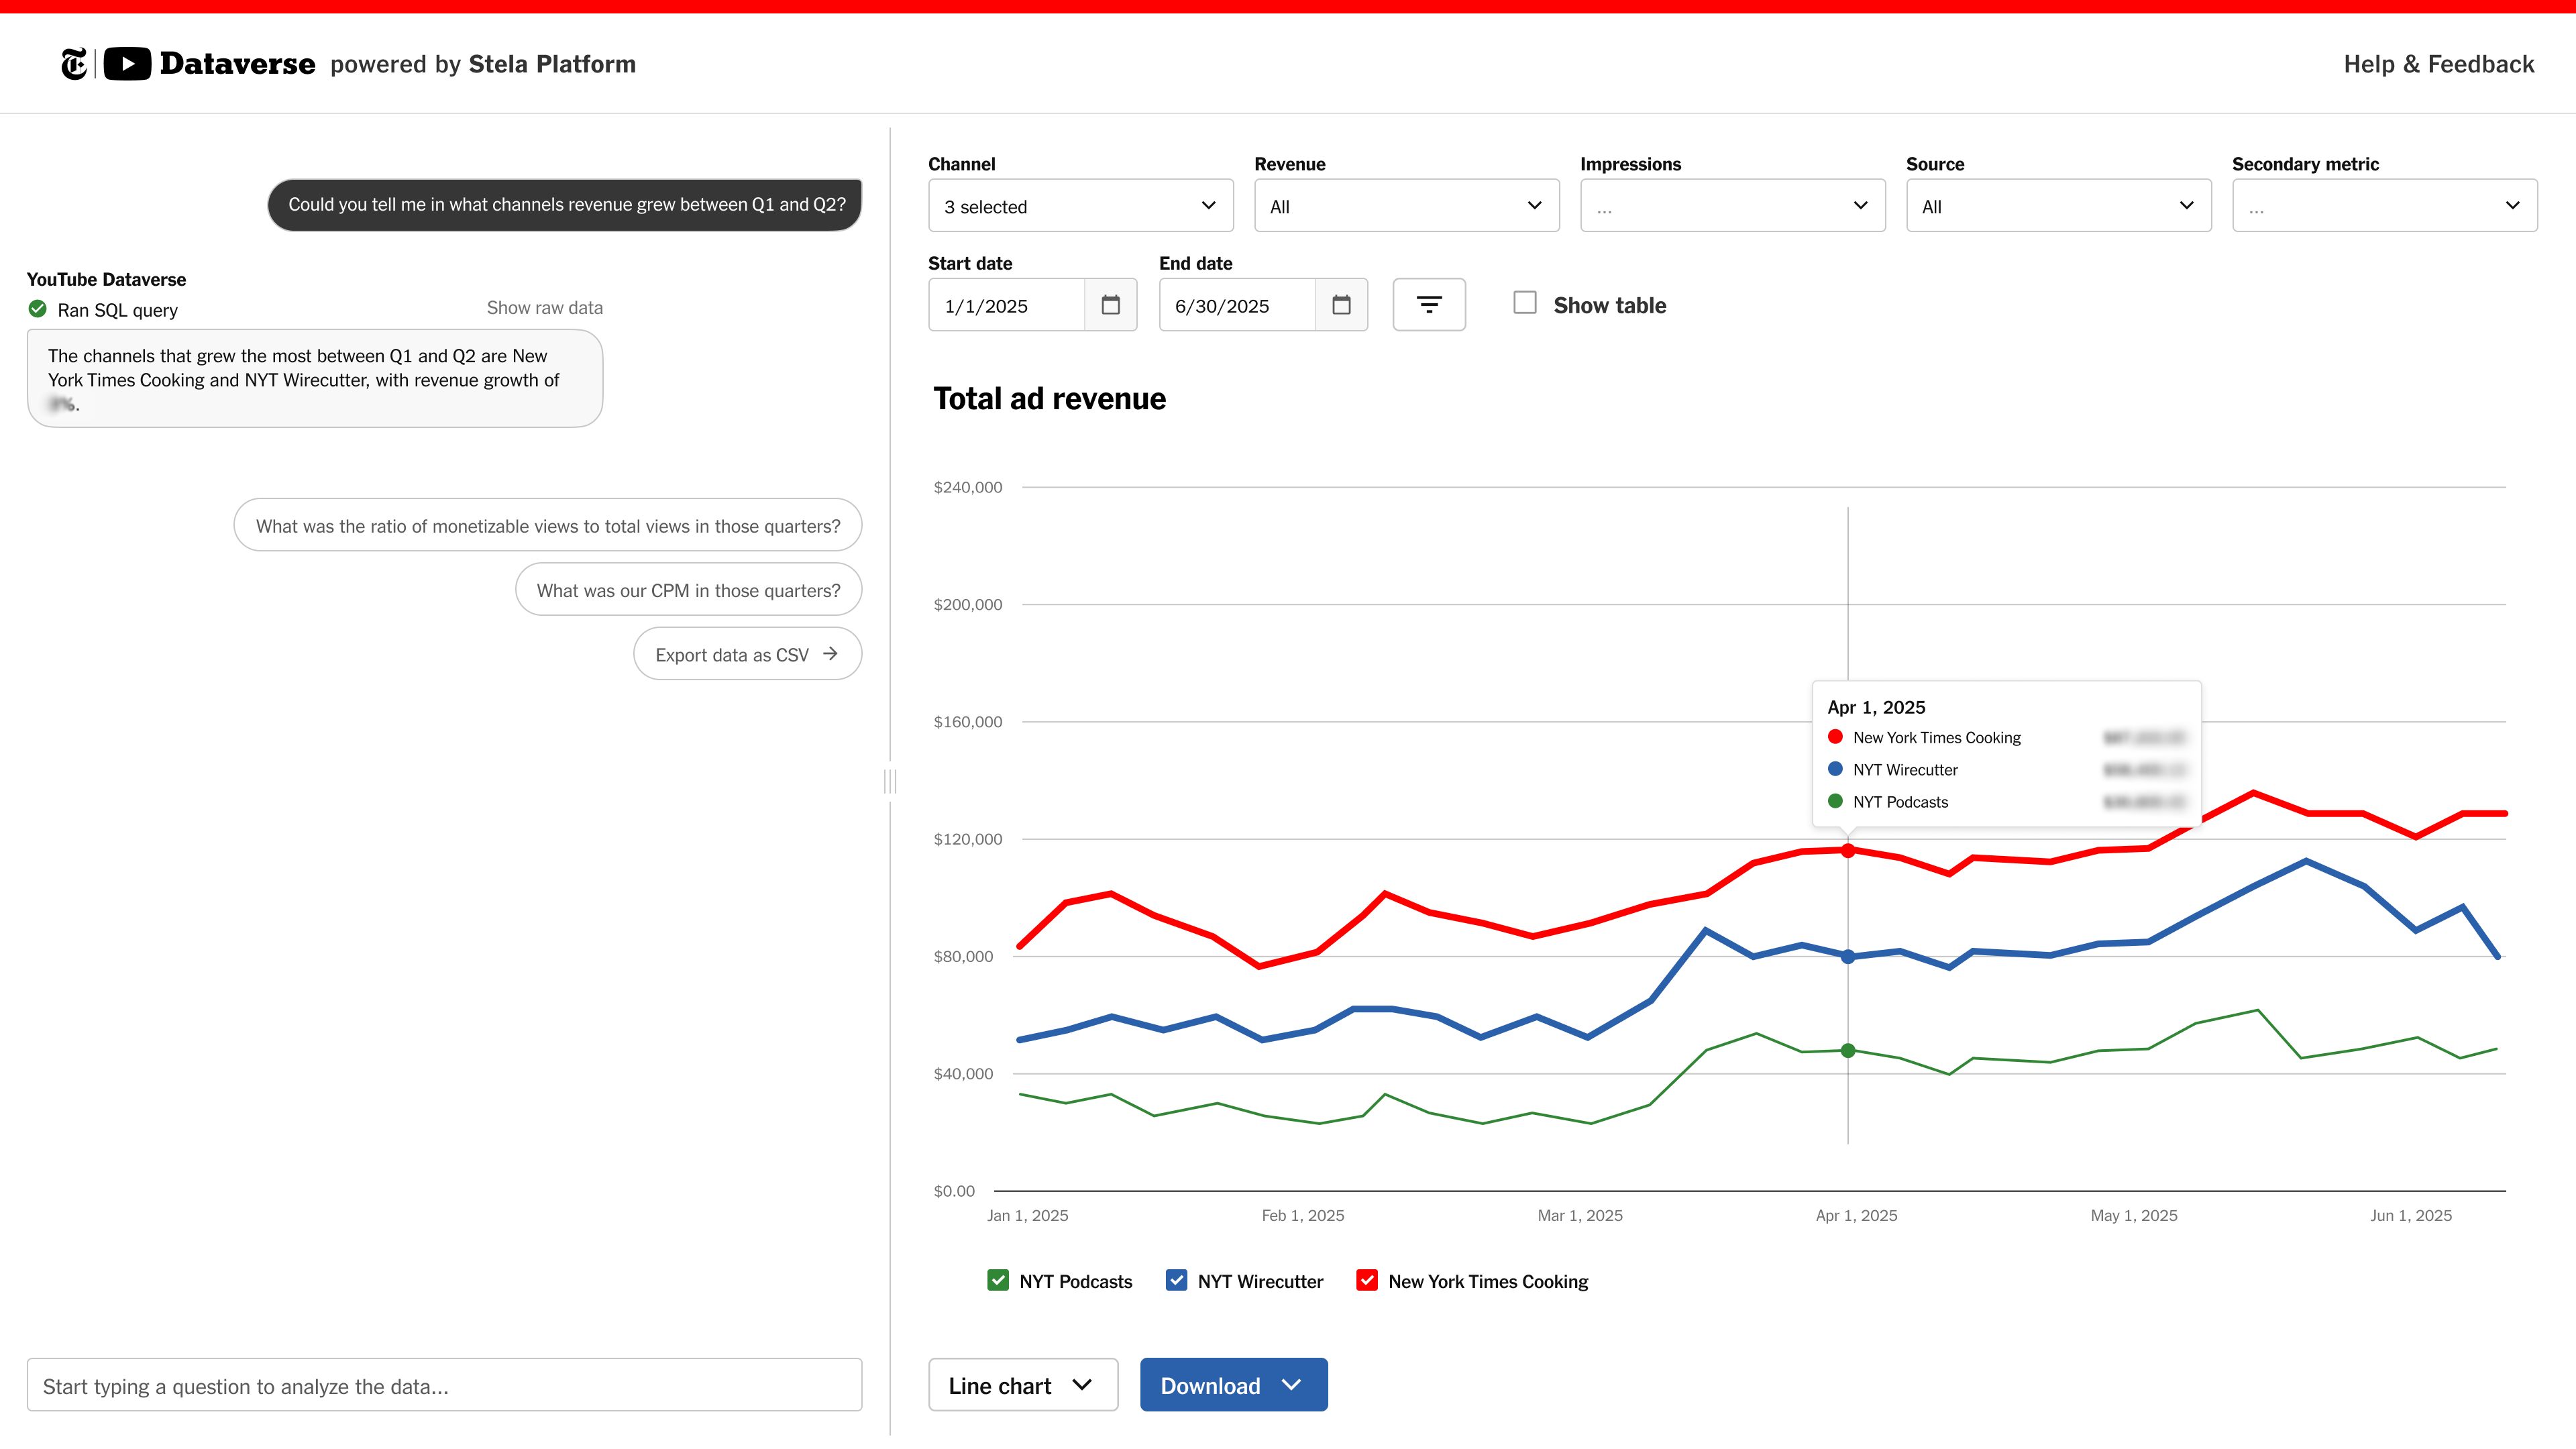This screenshot has height=1449, width=2576.
Task: Select the CPM in those quarters suggestion
Action: pos(689,589)
